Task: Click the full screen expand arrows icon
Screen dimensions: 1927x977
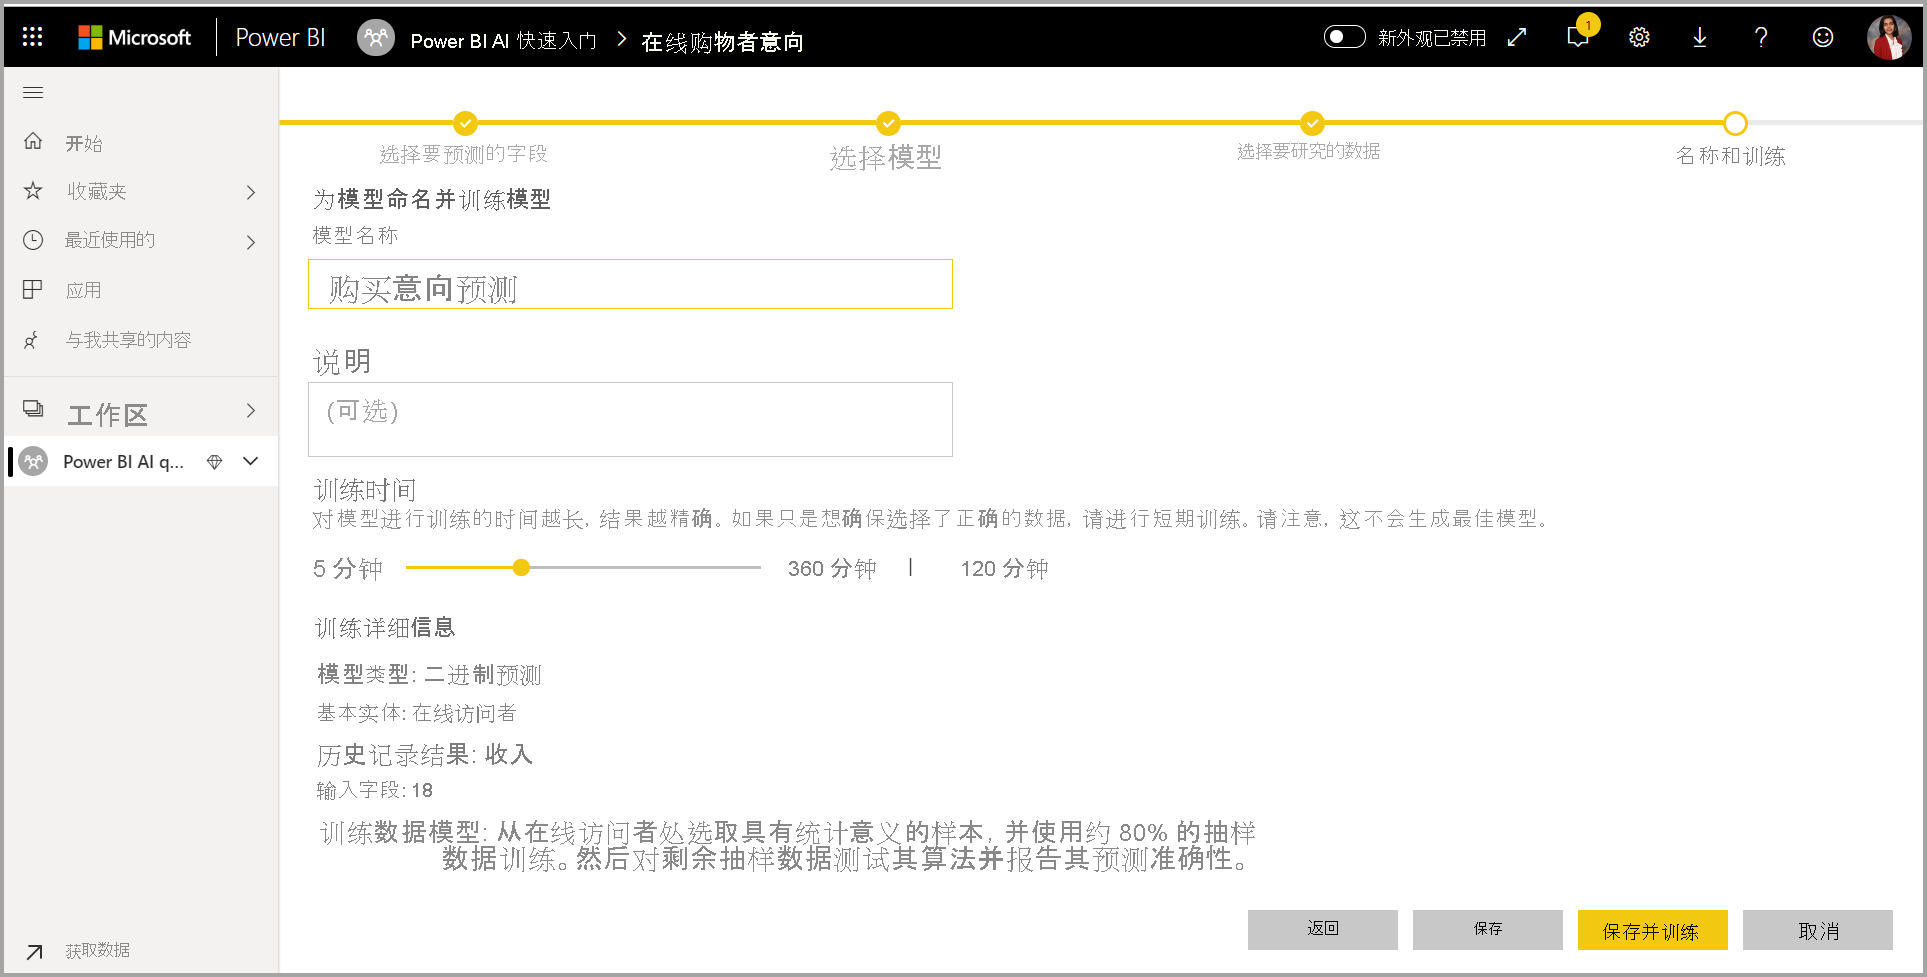Action: click(1517, 37)
